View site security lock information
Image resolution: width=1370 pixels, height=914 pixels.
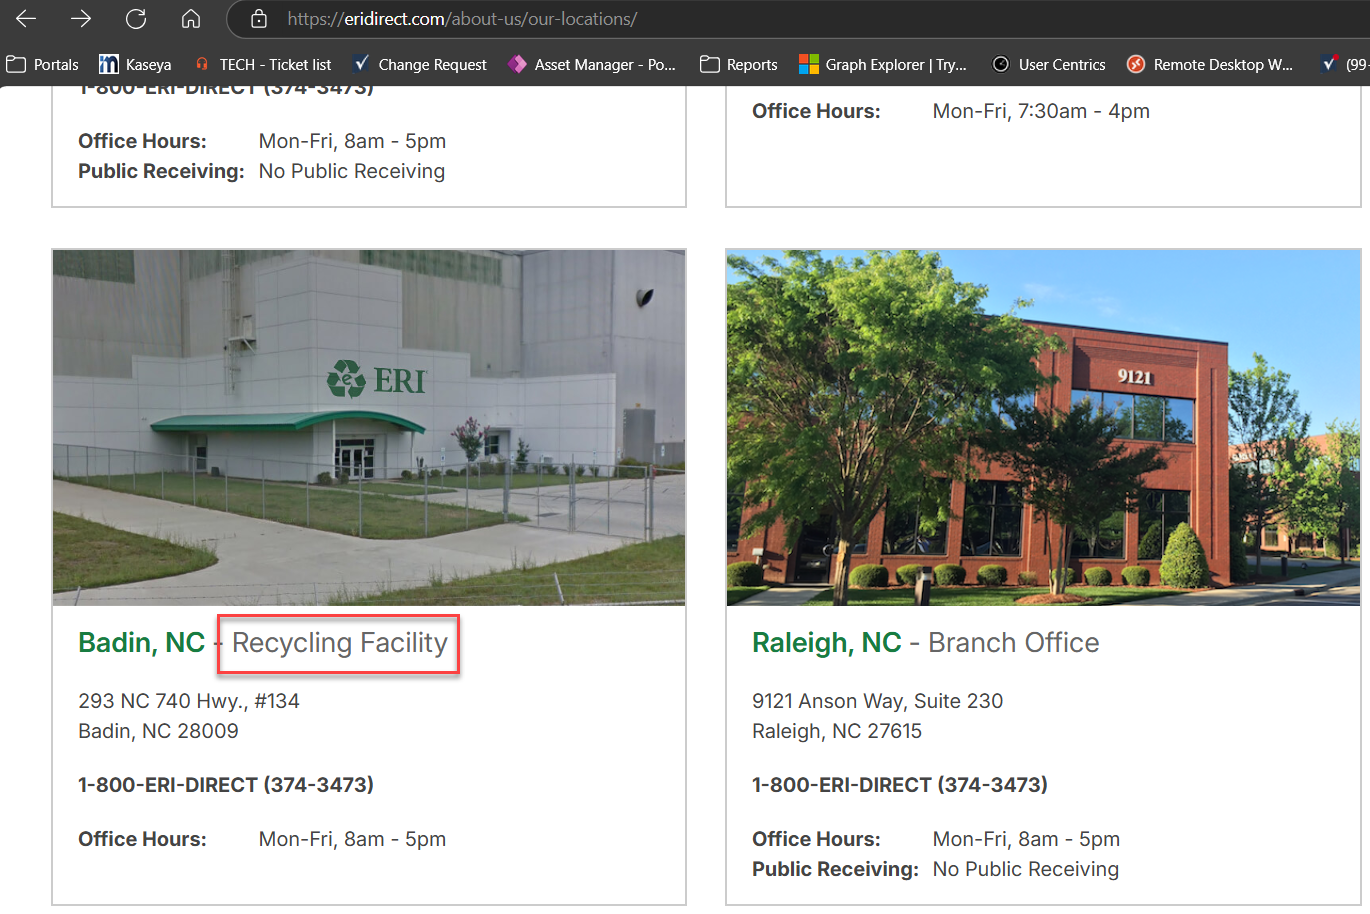coord(259,19)
